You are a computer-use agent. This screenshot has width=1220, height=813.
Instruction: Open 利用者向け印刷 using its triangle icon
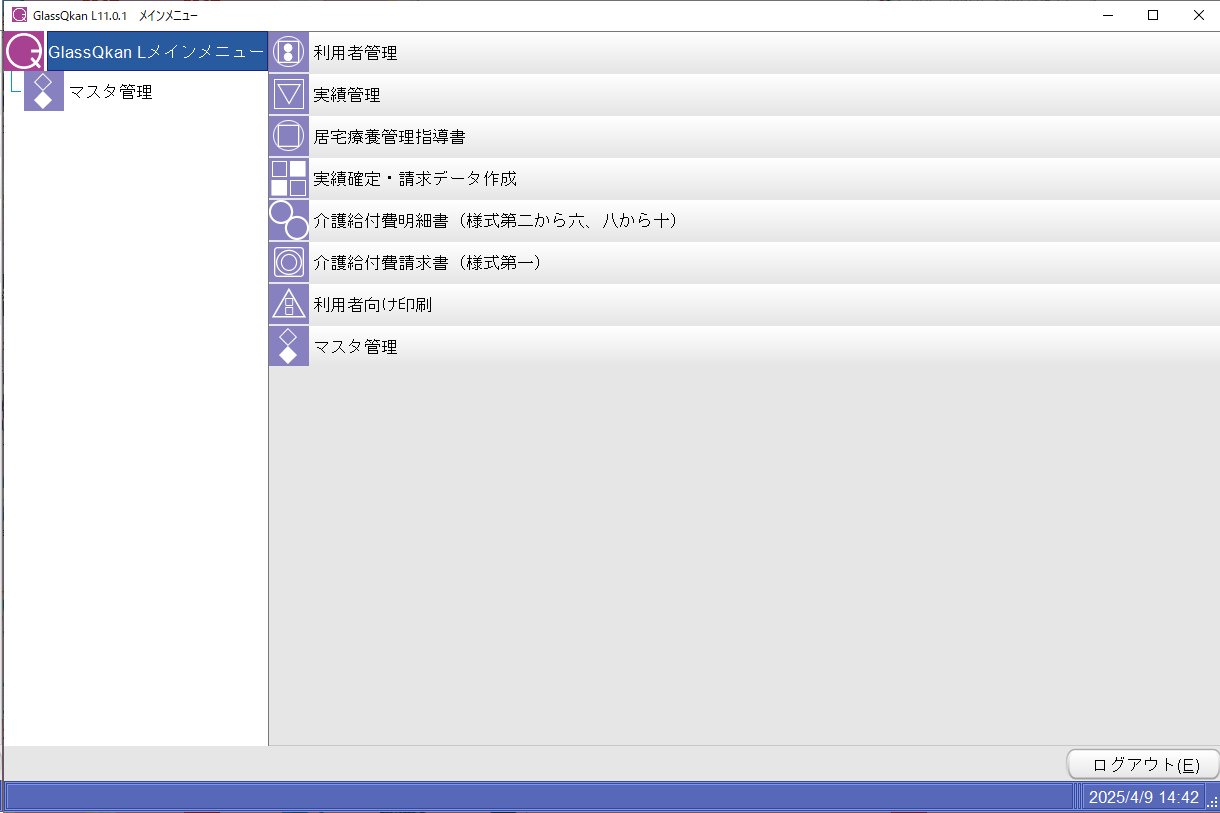tap(288, 303)
